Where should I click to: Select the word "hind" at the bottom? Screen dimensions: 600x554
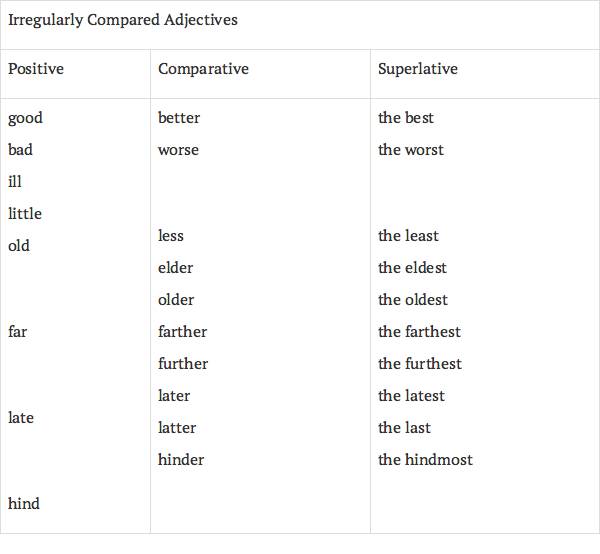tap(24, 504)
